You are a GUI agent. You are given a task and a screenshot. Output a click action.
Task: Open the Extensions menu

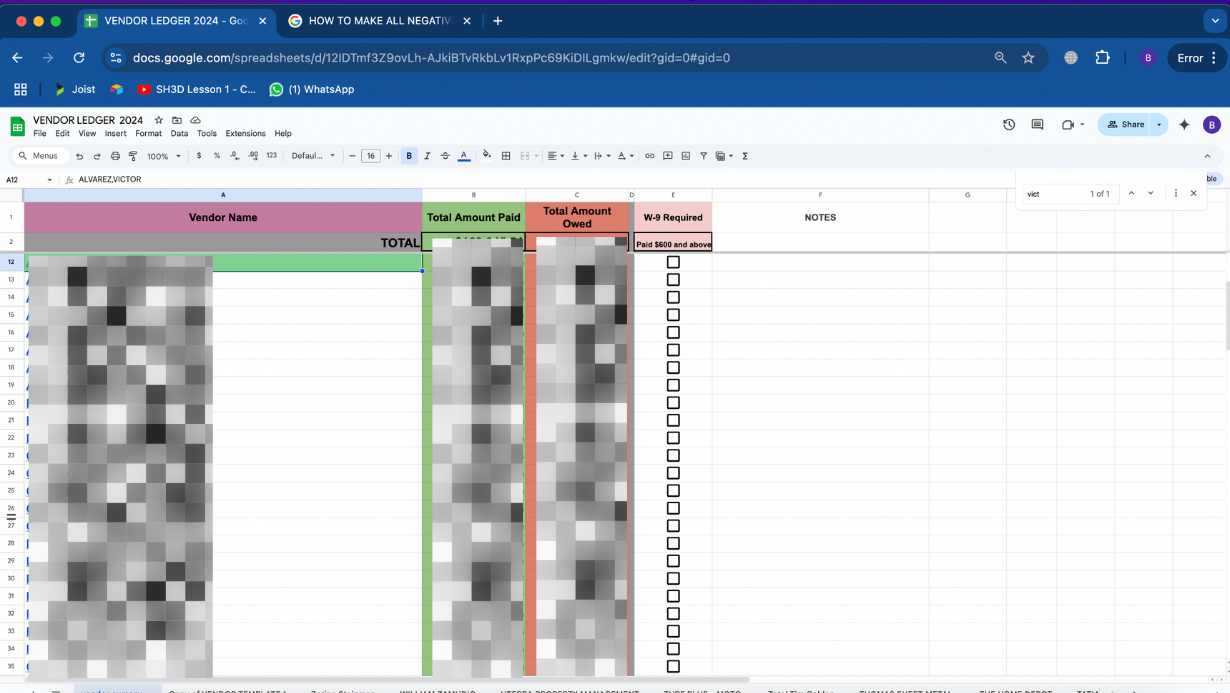pyautogui.click(x=245, y=133)
